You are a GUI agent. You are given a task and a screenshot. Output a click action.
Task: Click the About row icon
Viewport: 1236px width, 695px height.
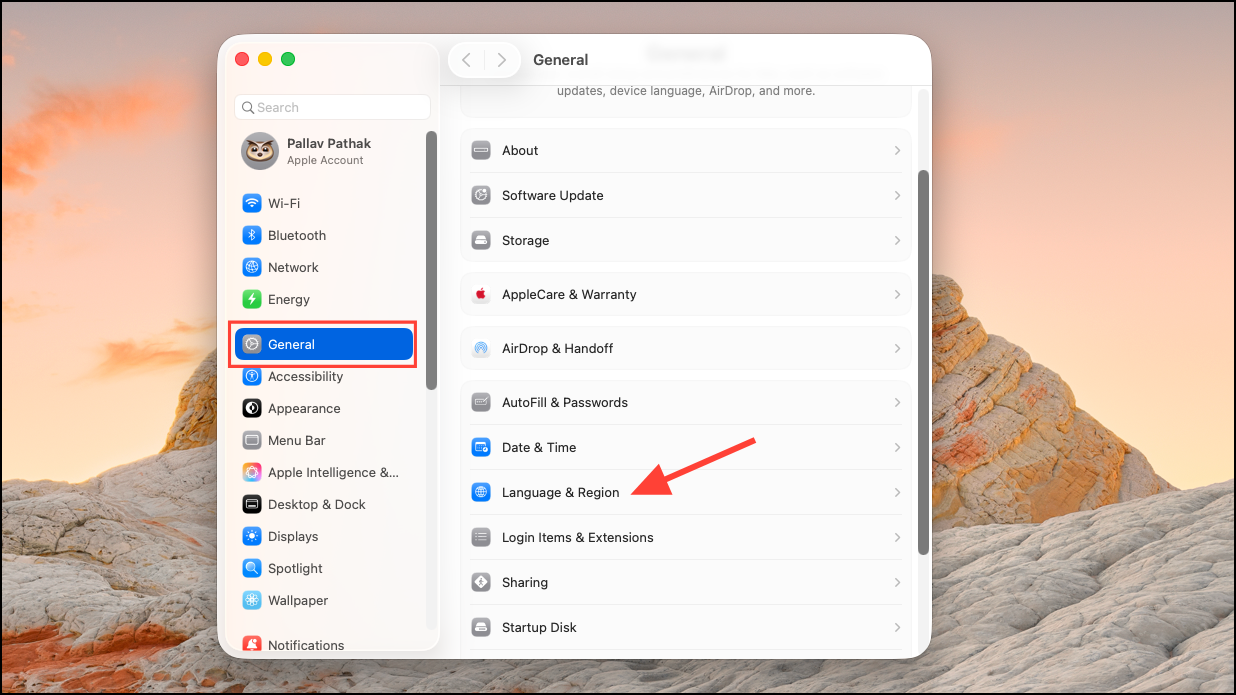[481, 150]
